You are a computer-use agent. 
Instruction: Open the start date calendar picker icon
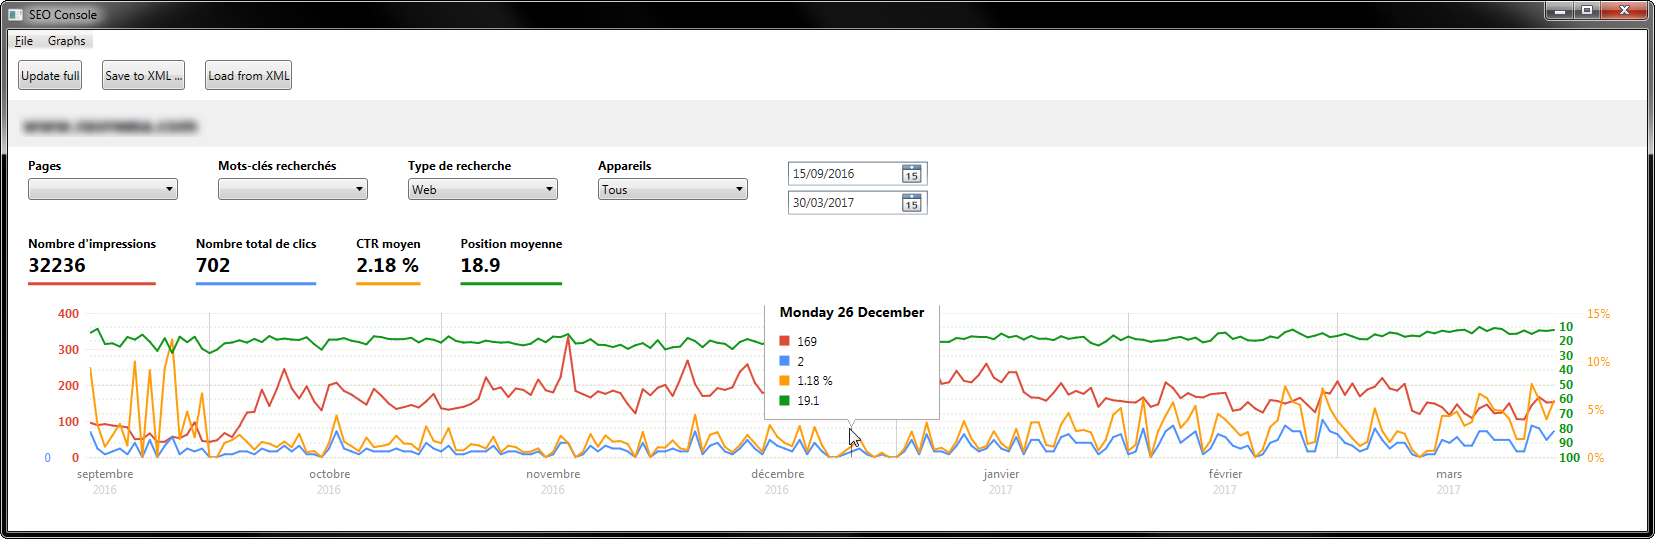pos(911,174)
